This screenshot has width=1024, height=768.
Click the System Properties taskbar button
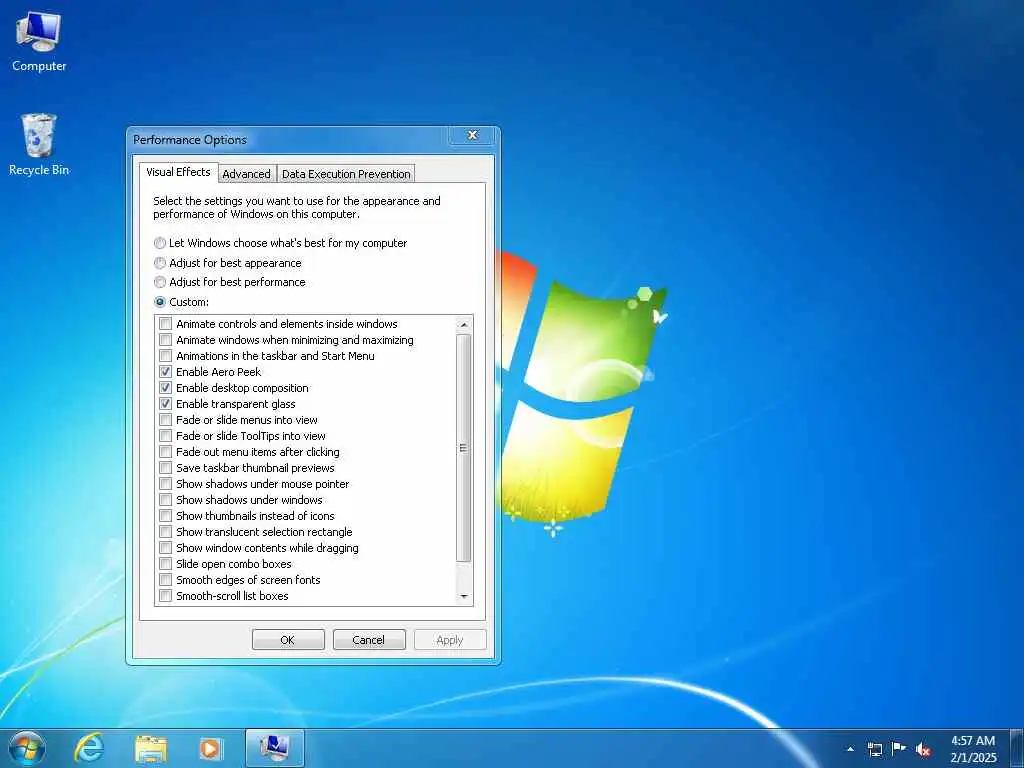pyautogui.click(x=275, y=748)
